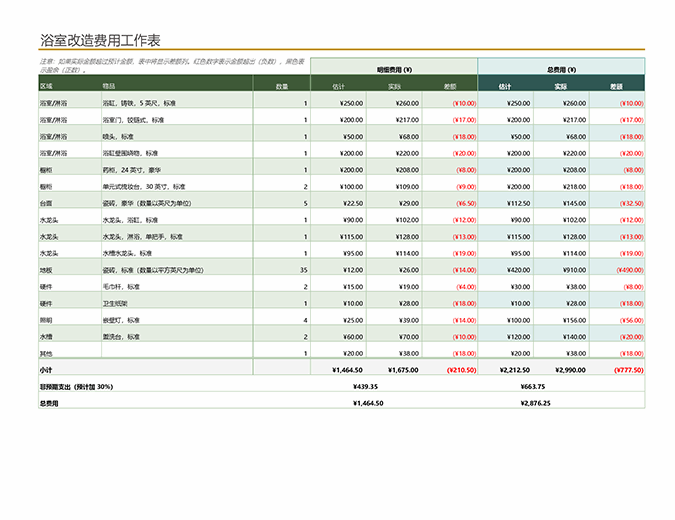Click the ¥22.50 estimated cost cell
This screenshot has width=675, height=520.
point(352,203)
